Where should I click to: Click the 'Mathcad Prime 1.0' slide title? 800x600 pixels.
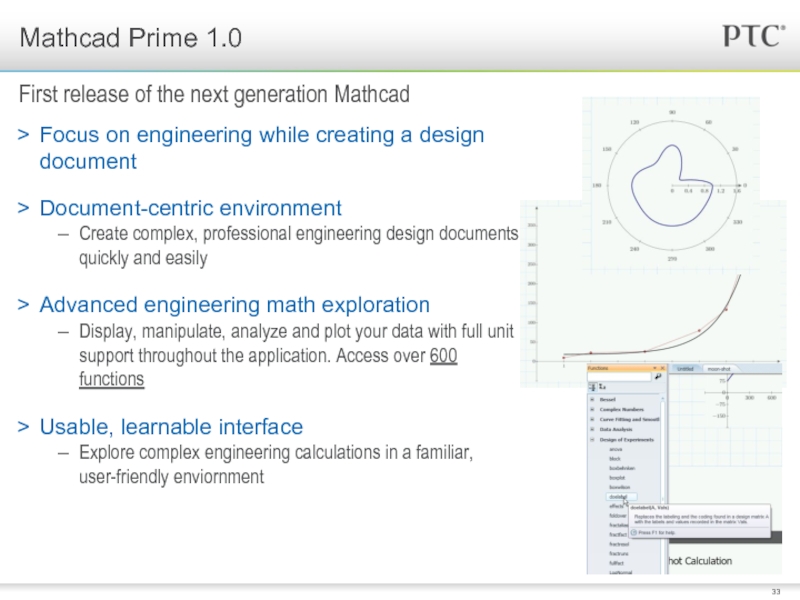point(131,38)
